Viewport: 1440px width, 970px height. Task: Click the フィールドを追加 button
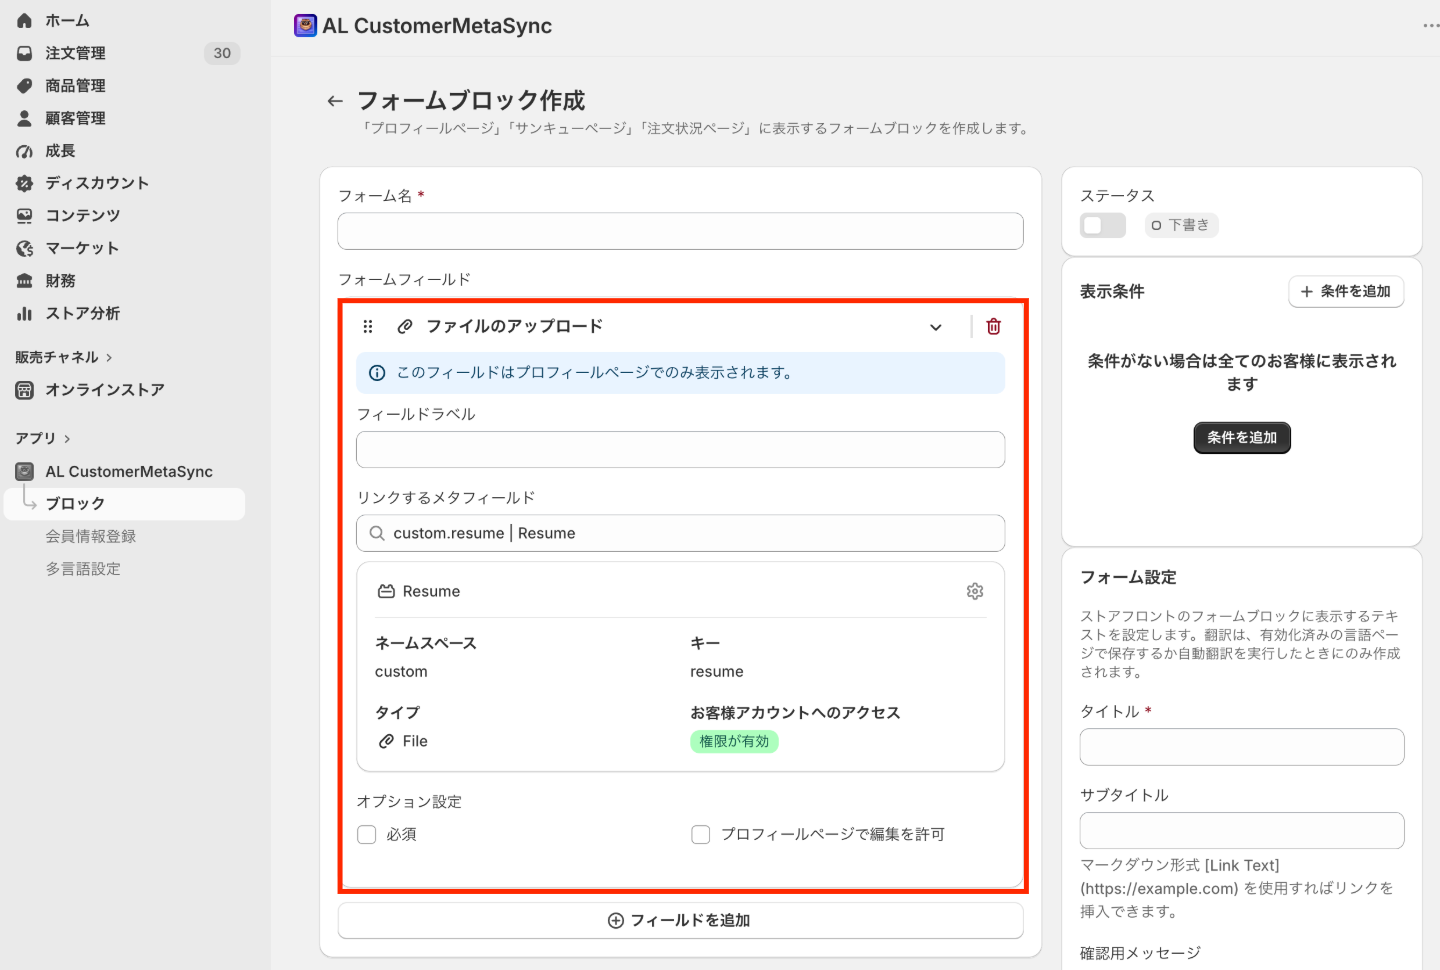pyautogui.click(x=681, y=921)
